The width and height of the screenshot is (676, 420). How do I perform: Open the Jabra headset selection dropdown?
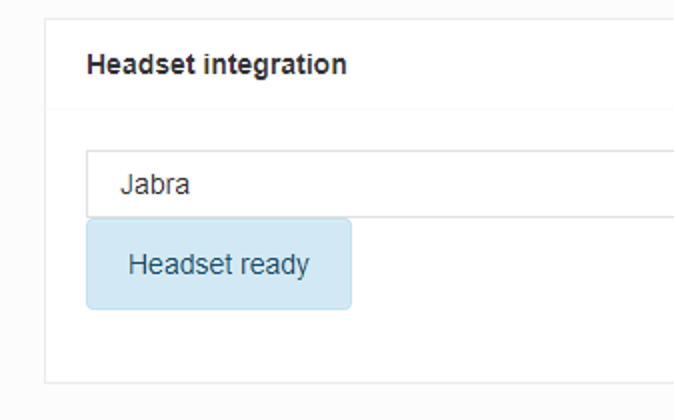tap(381, 184)
